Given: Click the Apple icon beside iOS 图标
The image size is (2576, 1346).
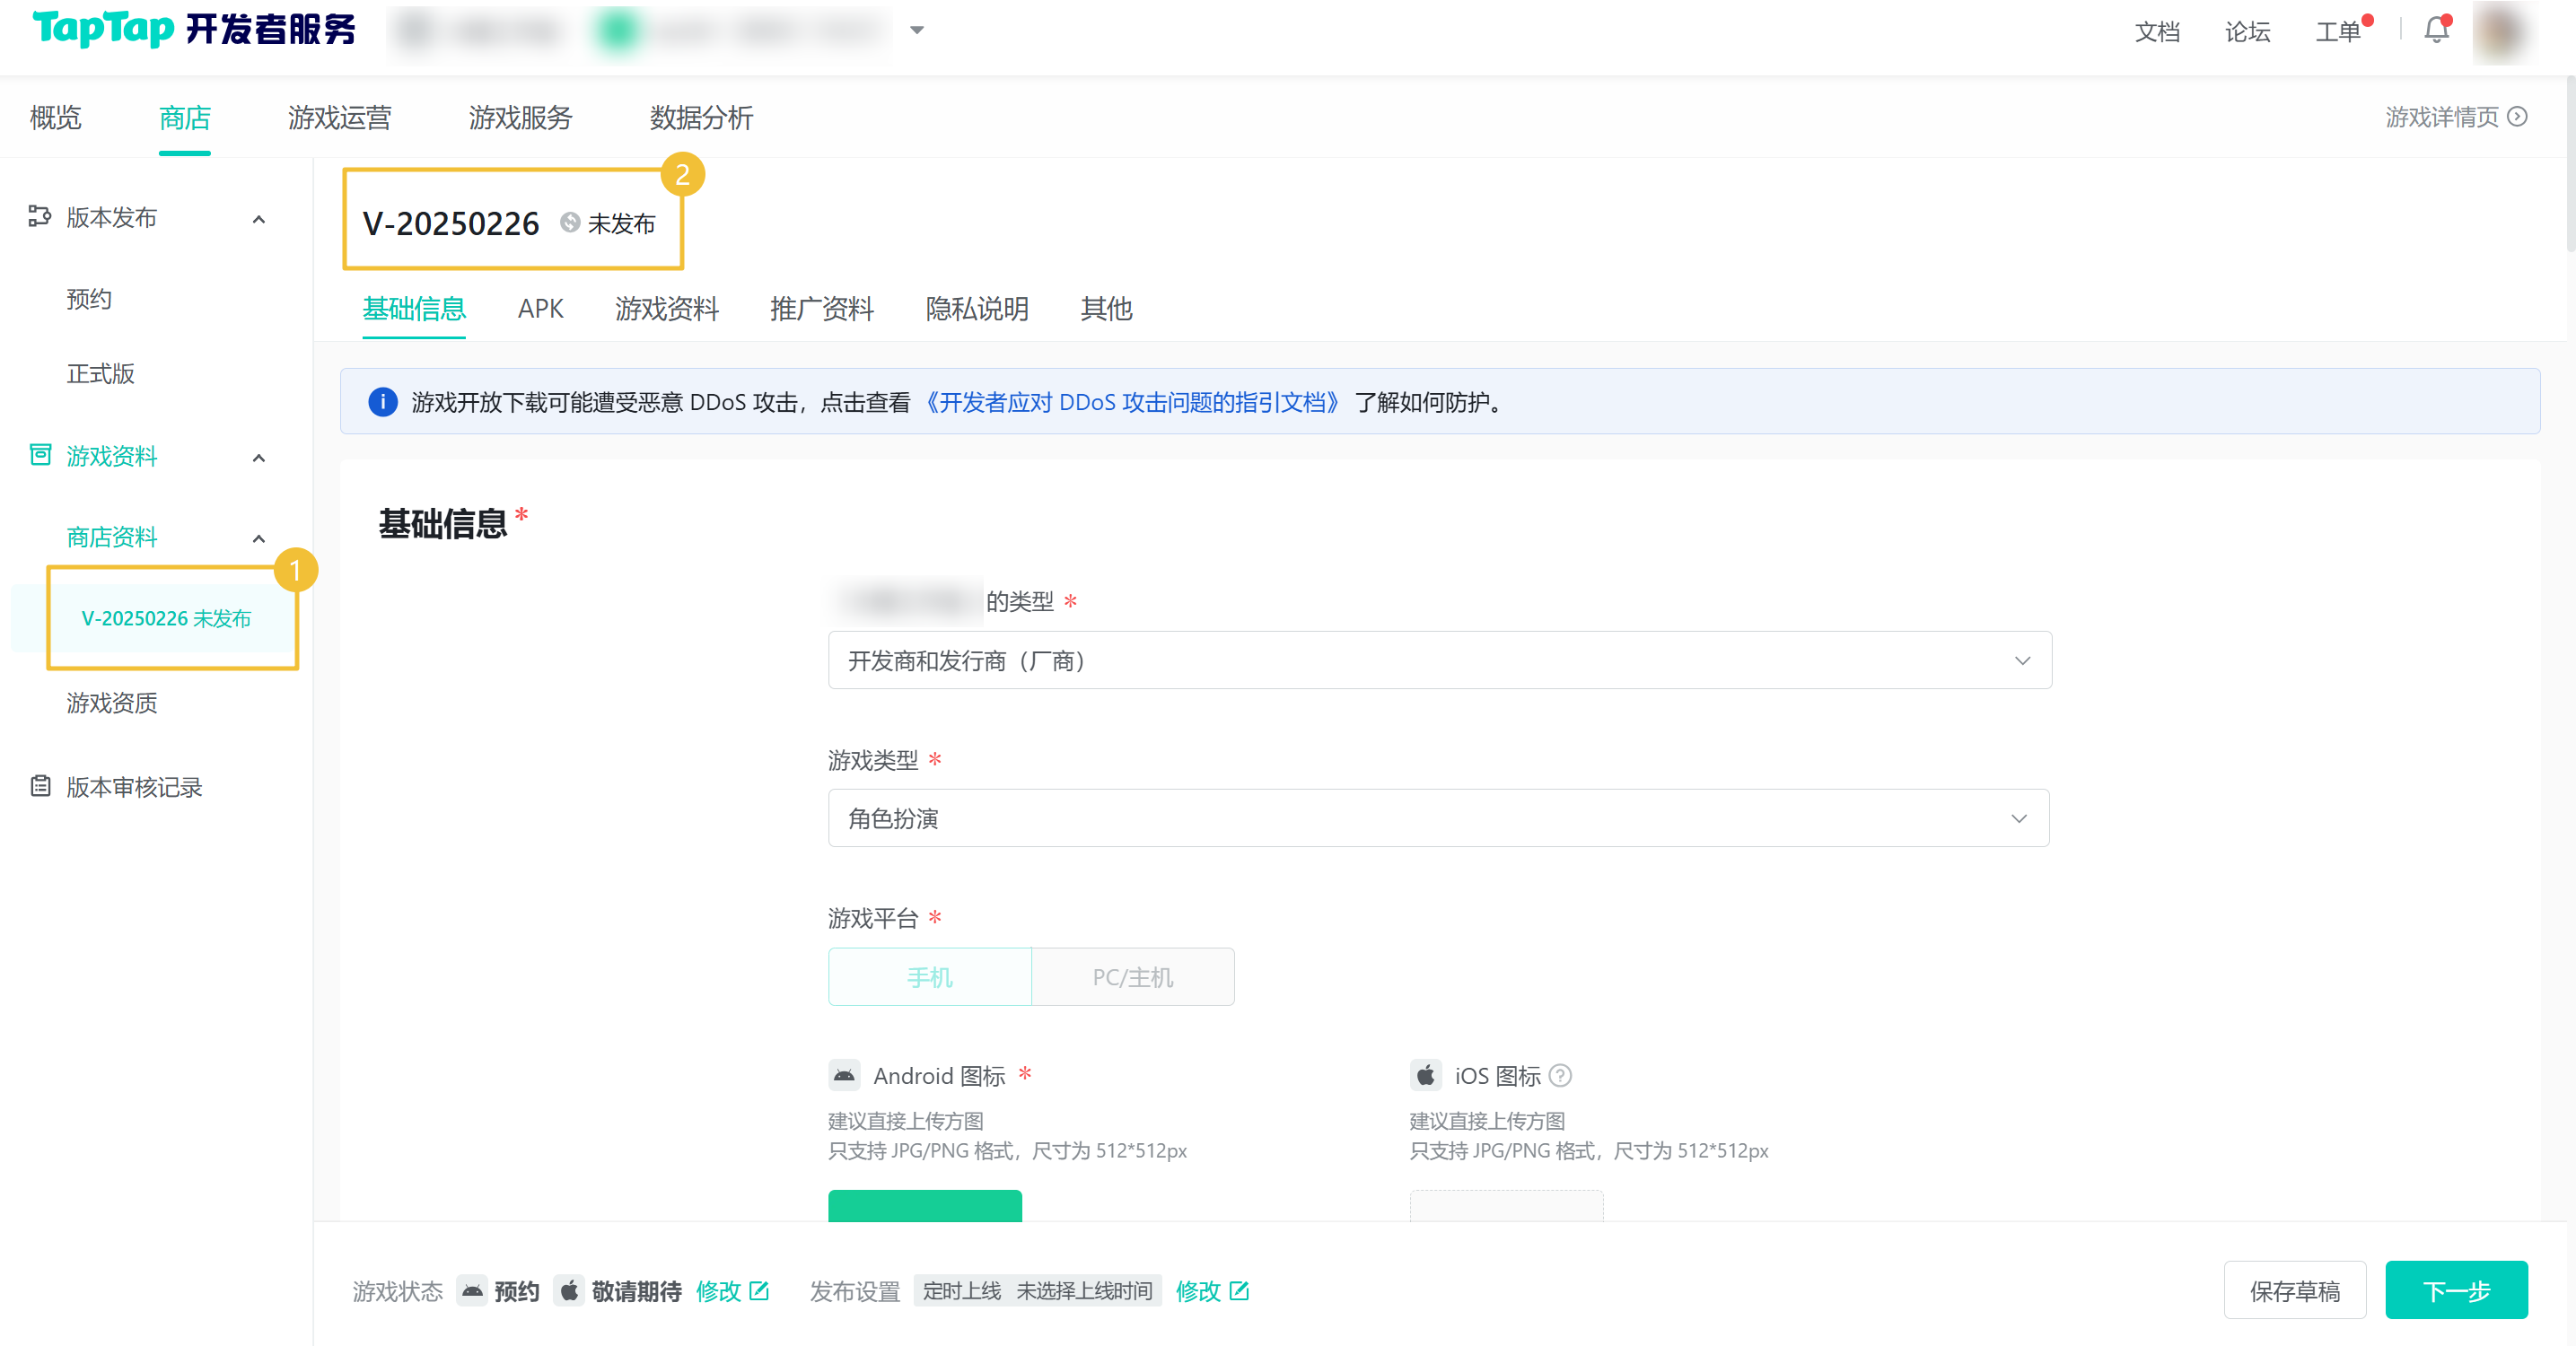Looking at the screenshot, I should tap(1425, 1075).
